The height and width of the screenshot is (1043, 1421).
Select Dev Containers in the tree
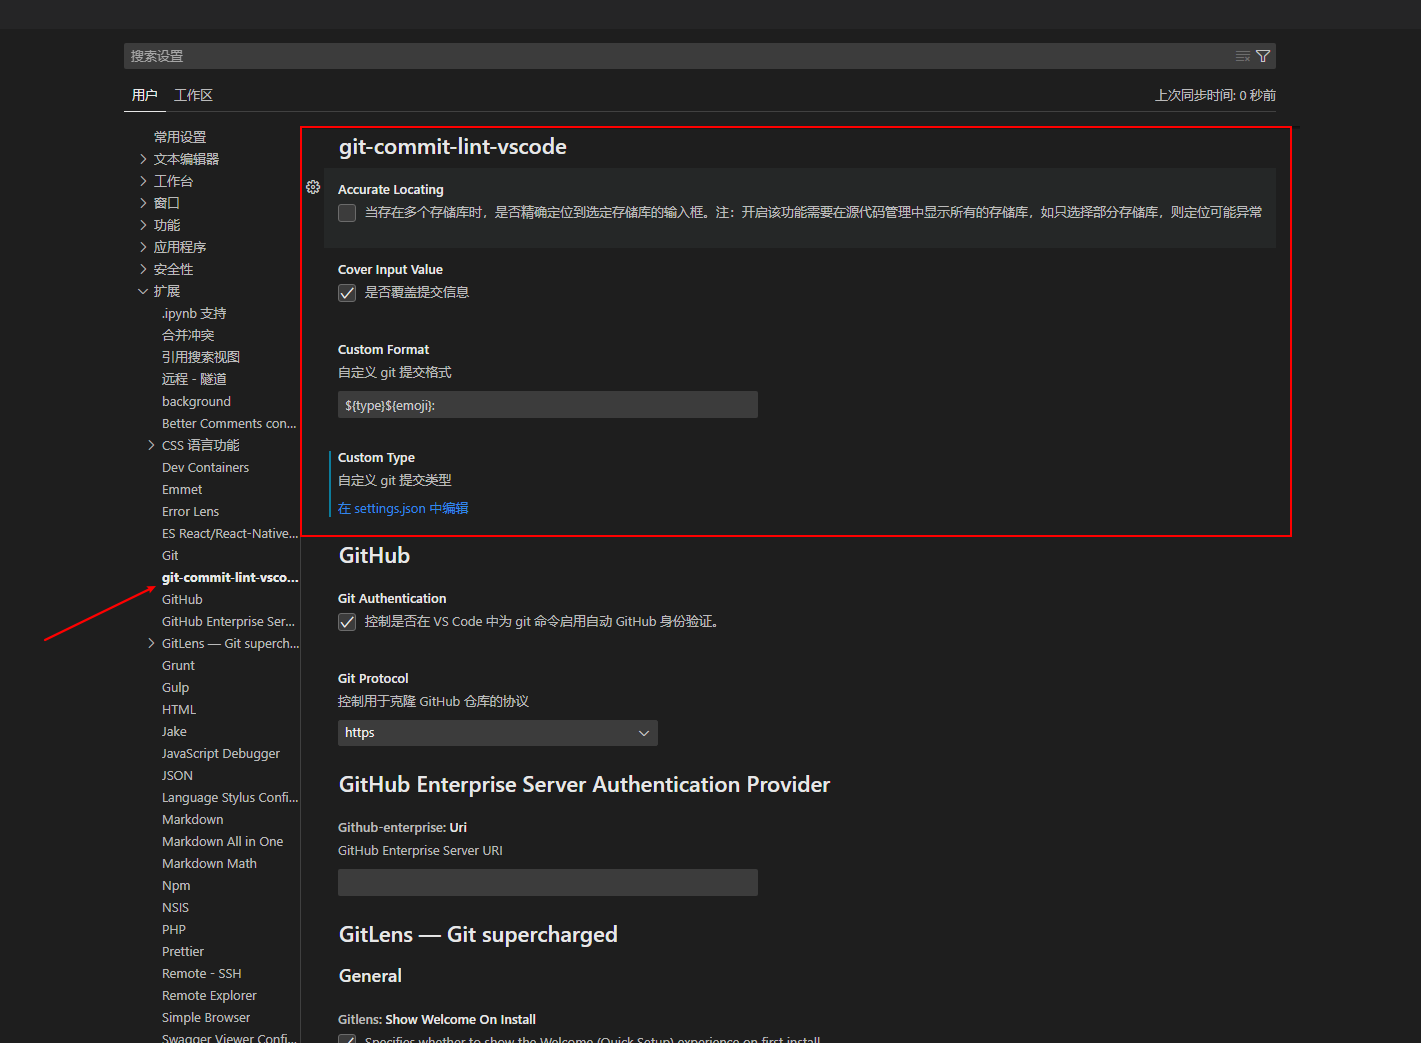point(205,467)
